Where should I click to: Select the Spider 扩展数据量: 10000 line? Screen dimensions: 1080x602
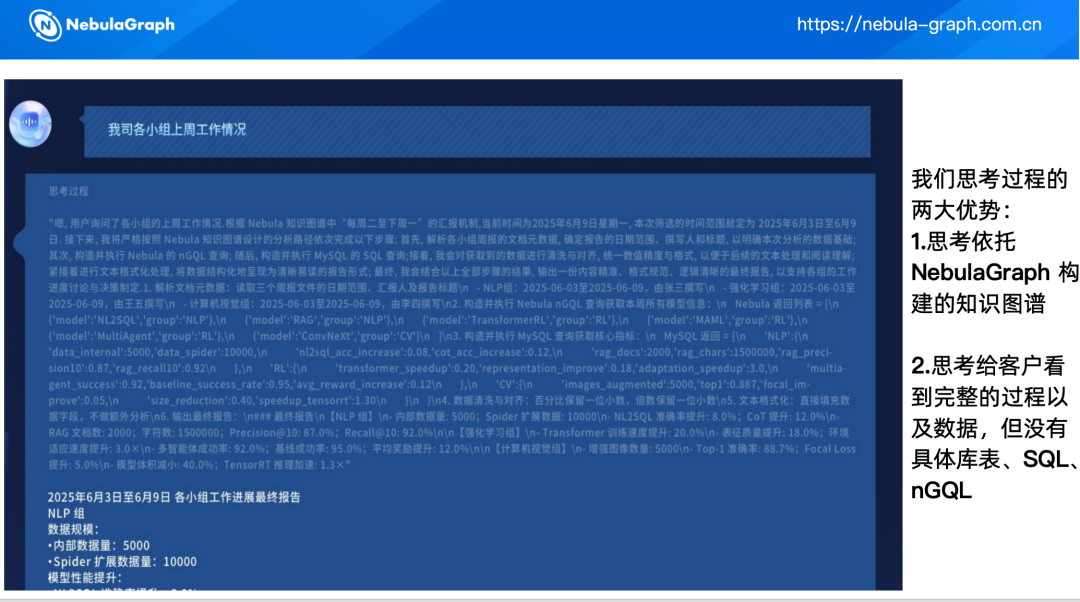click(x=122, y=561)
